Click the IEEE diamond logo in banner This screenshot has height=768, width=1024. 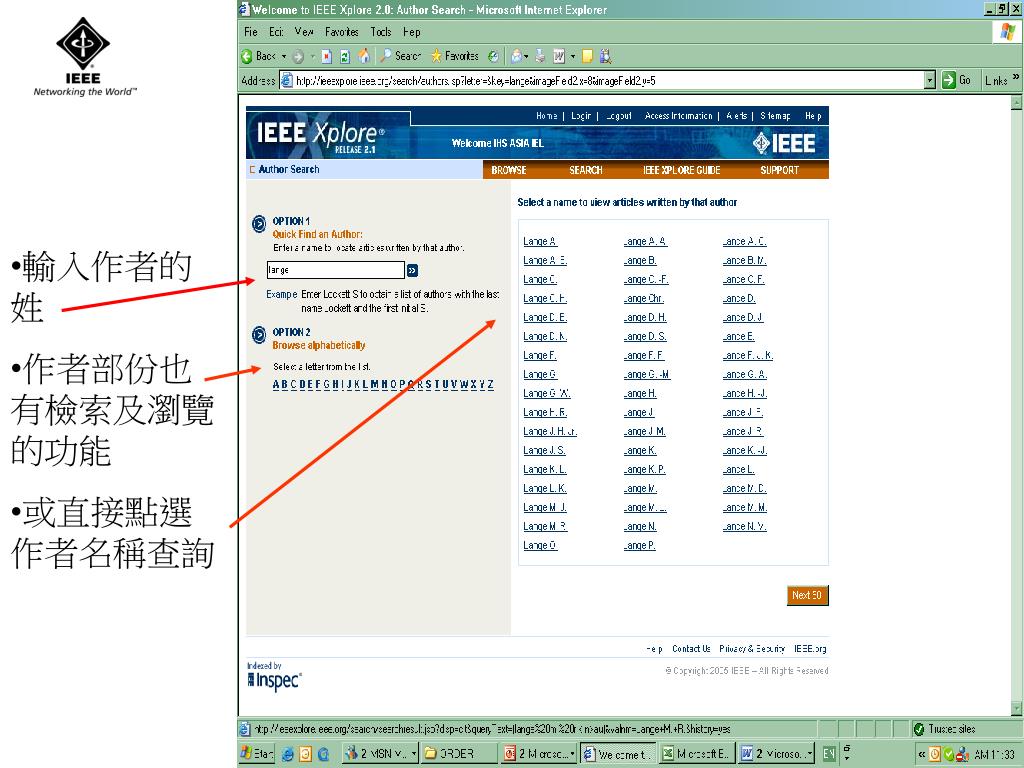[x=784, y=143]
